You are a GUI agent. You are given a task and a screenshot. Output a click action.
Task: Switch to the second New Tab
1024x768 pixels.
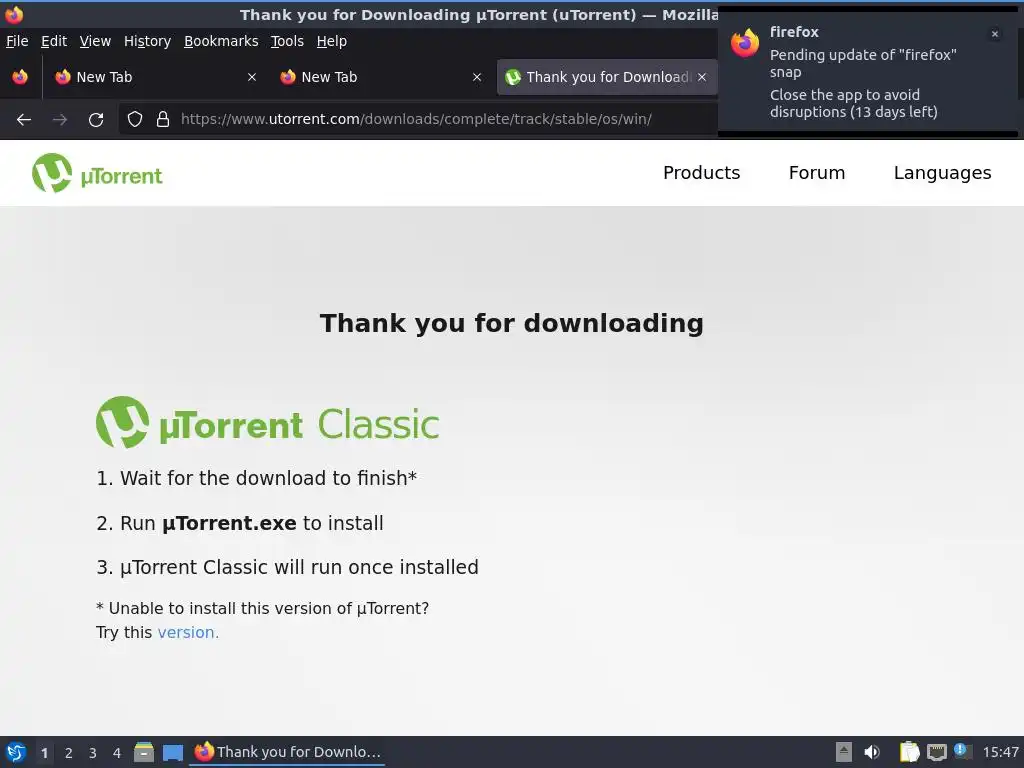click(381, 77)
